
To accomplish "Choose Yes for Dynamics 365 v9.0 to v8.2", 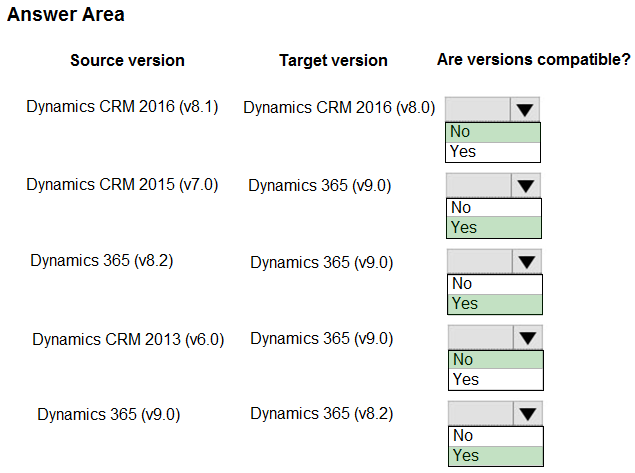I will pos(496,456).
